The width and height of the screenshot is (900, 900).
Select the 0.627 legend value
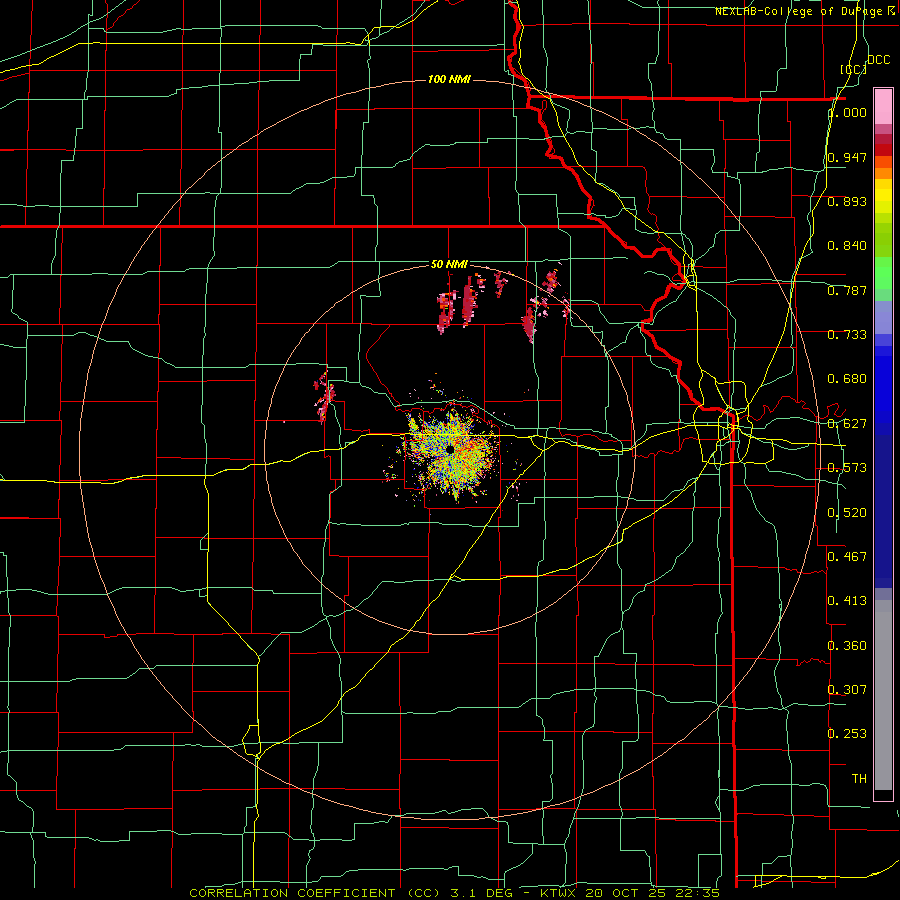point(847,424)
